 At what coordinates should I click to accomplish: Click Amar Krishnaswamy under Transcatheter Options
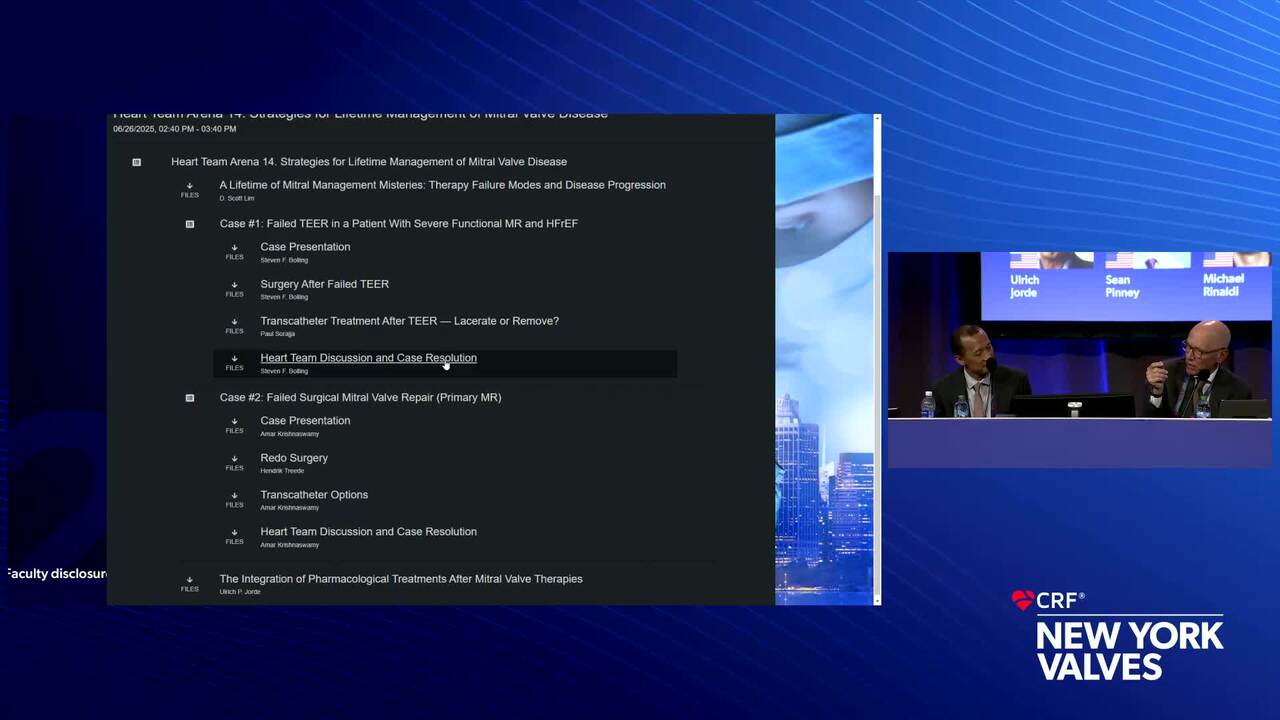tap(290, 508)
